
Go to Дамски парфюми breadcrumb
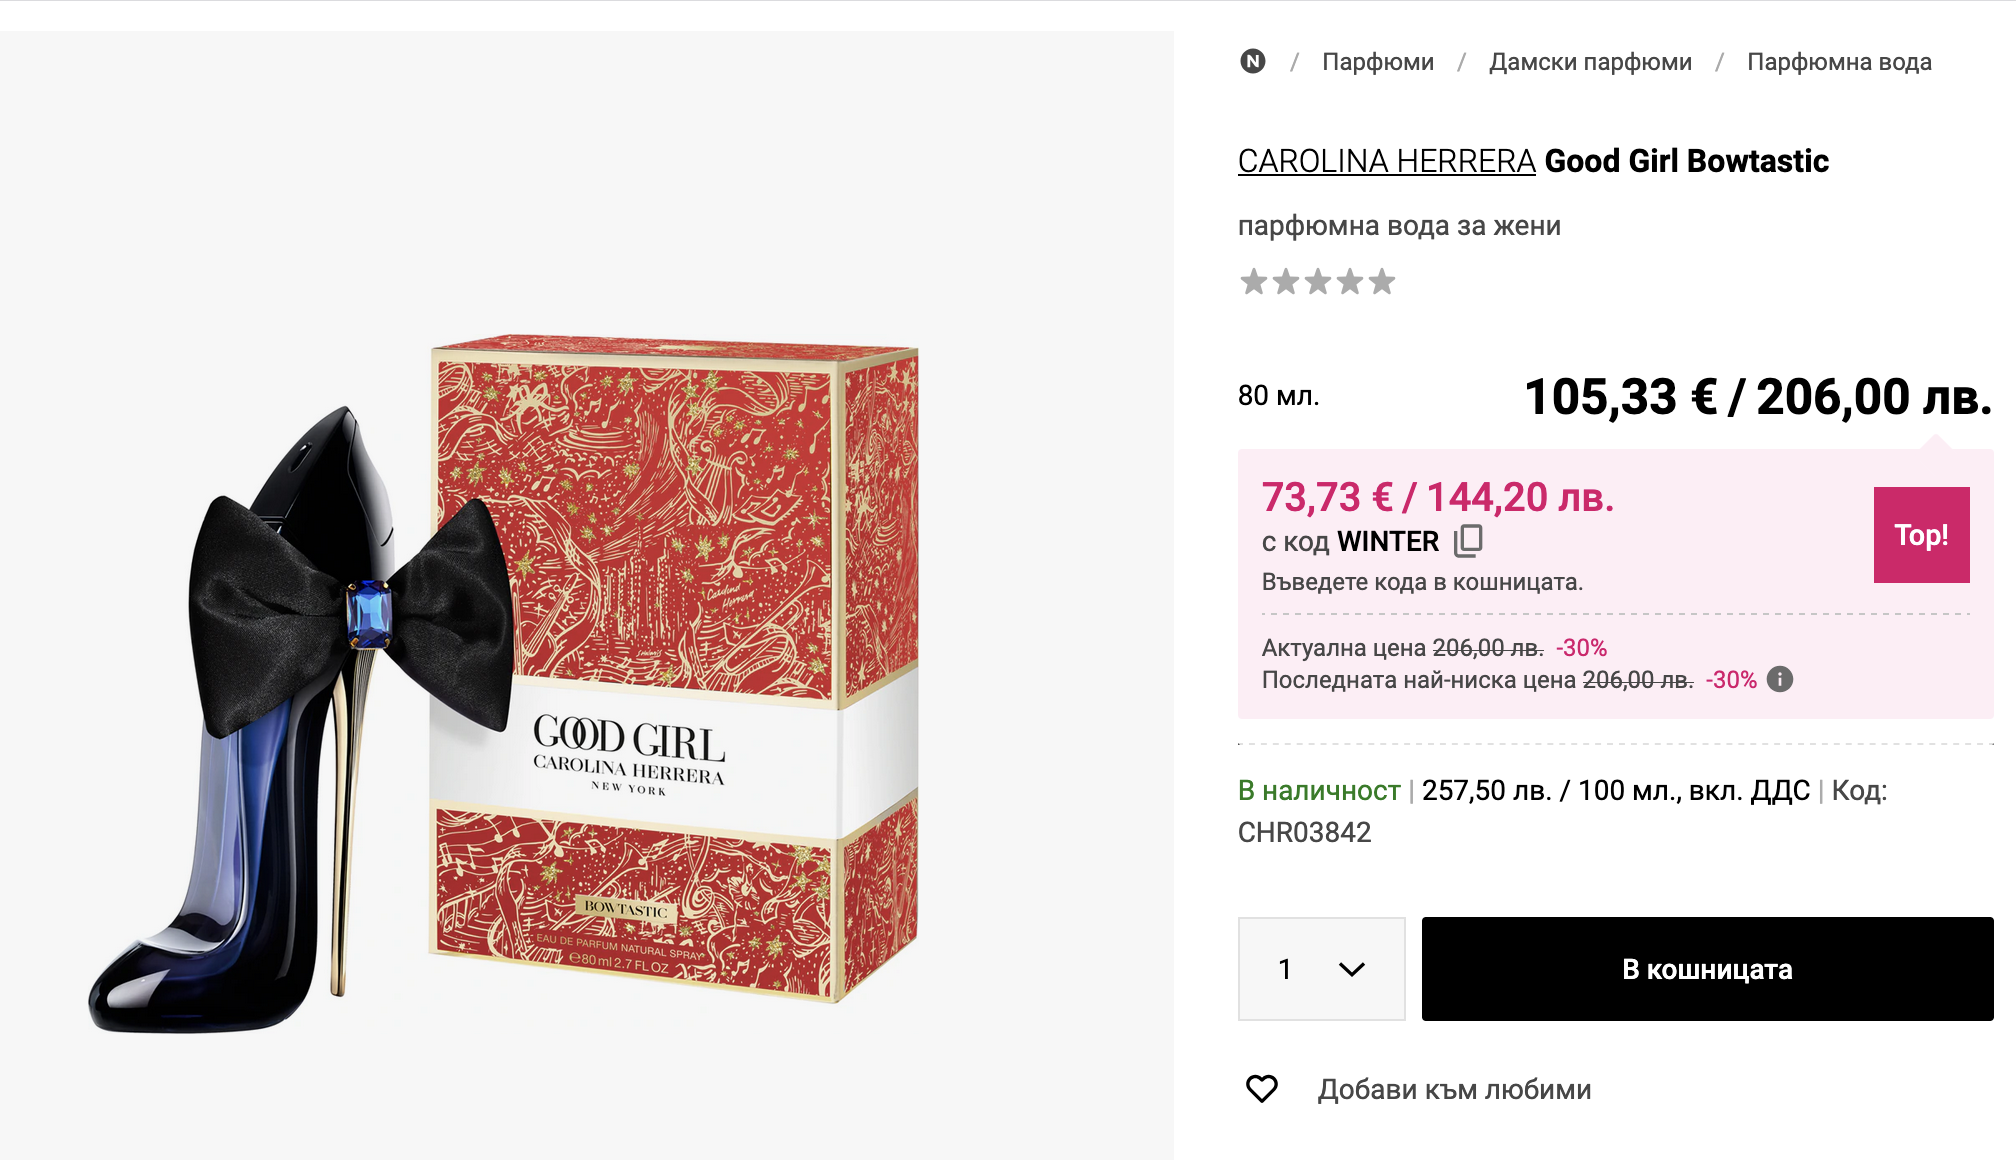click(x=1590, y=62)
